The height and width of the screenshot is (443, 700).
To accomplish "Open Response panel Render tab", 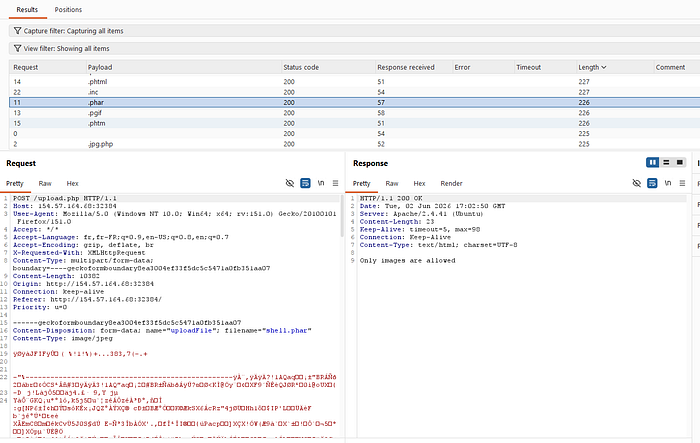I will point(451,183).
